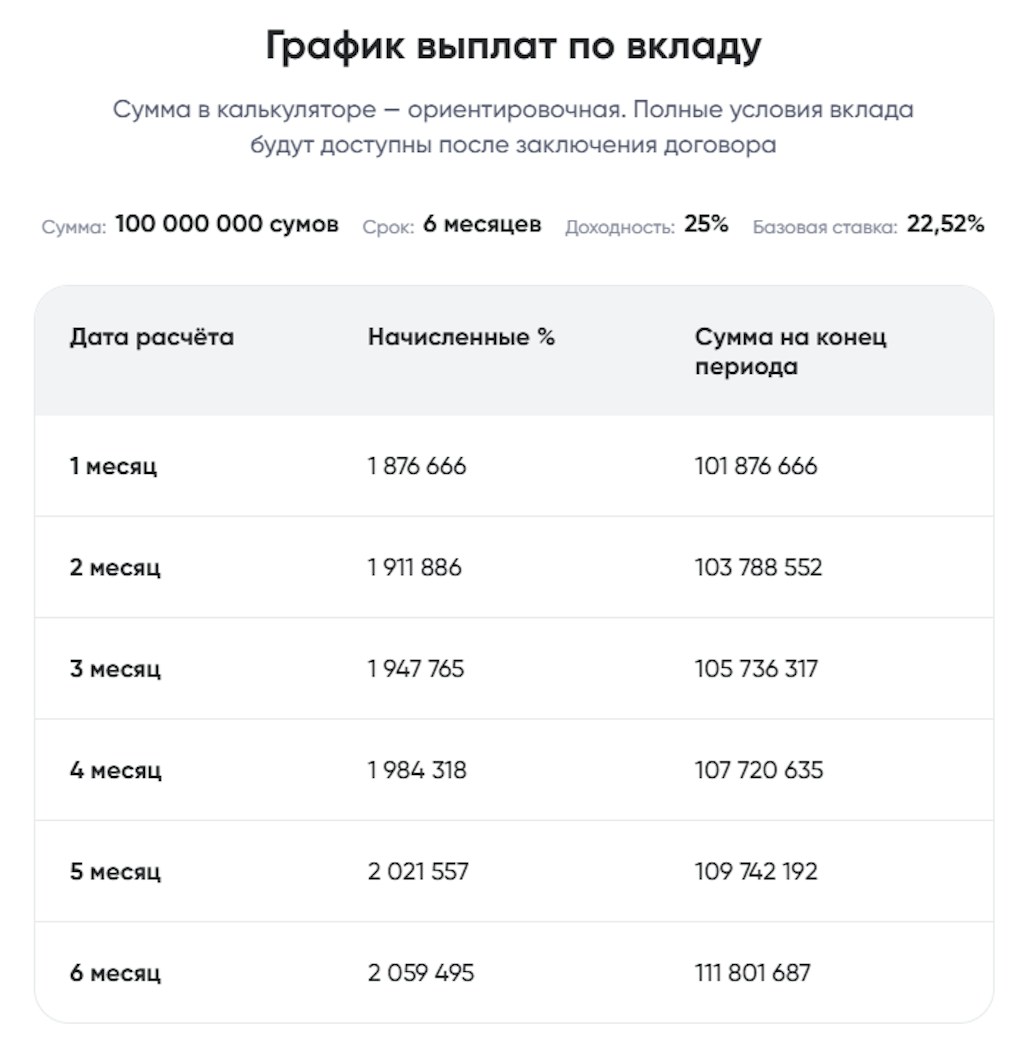Select the 3 месяц row label
Viewport: 1024px width, 1062px height.
[x=115, y=669]
